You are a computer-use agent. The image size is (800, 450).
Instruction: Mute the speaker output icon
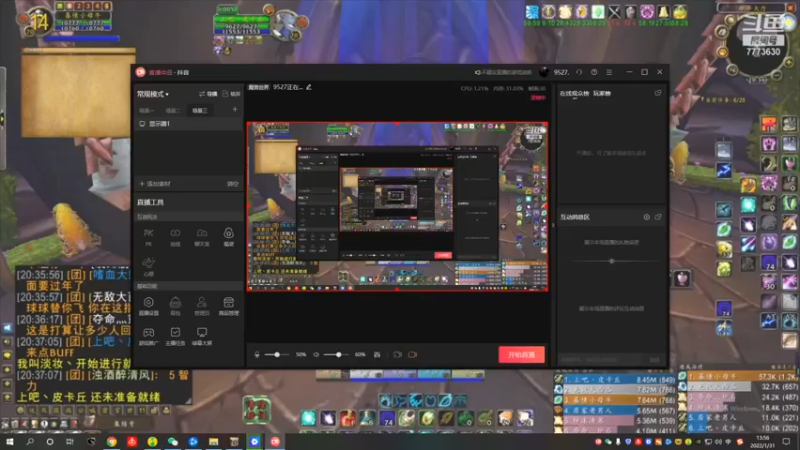(x=316, y=355)
